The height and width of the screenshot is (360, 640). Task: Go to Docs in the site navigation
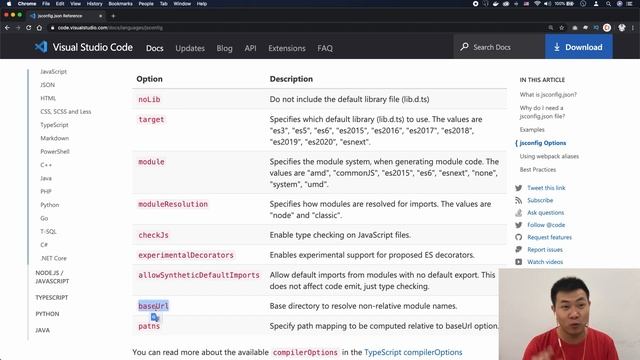[x=155, y=48]
